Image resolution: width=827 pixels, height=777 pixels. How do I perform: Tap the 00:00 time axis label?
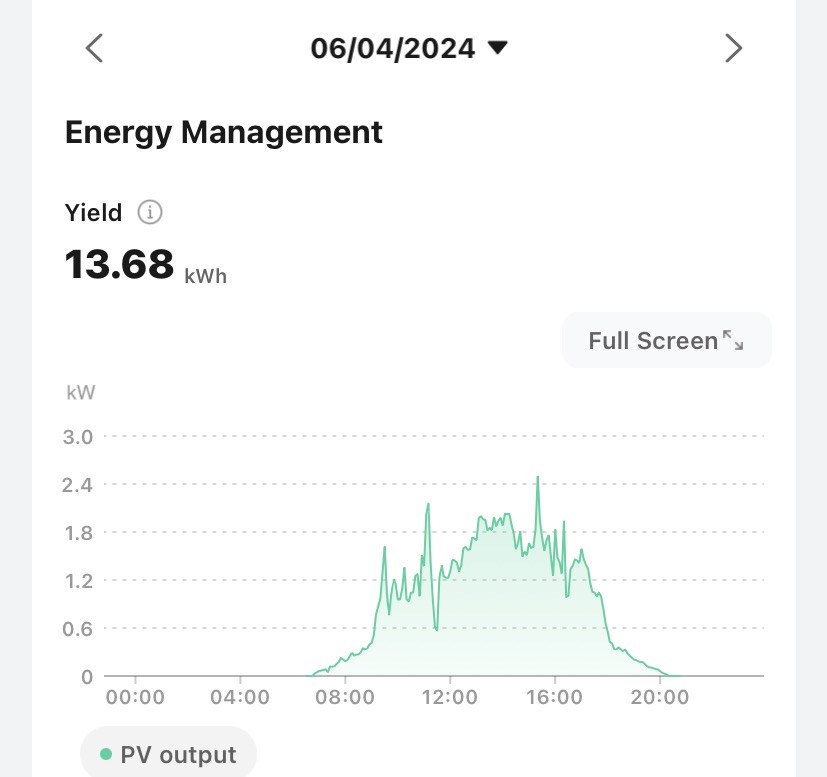tap(135, 697)
